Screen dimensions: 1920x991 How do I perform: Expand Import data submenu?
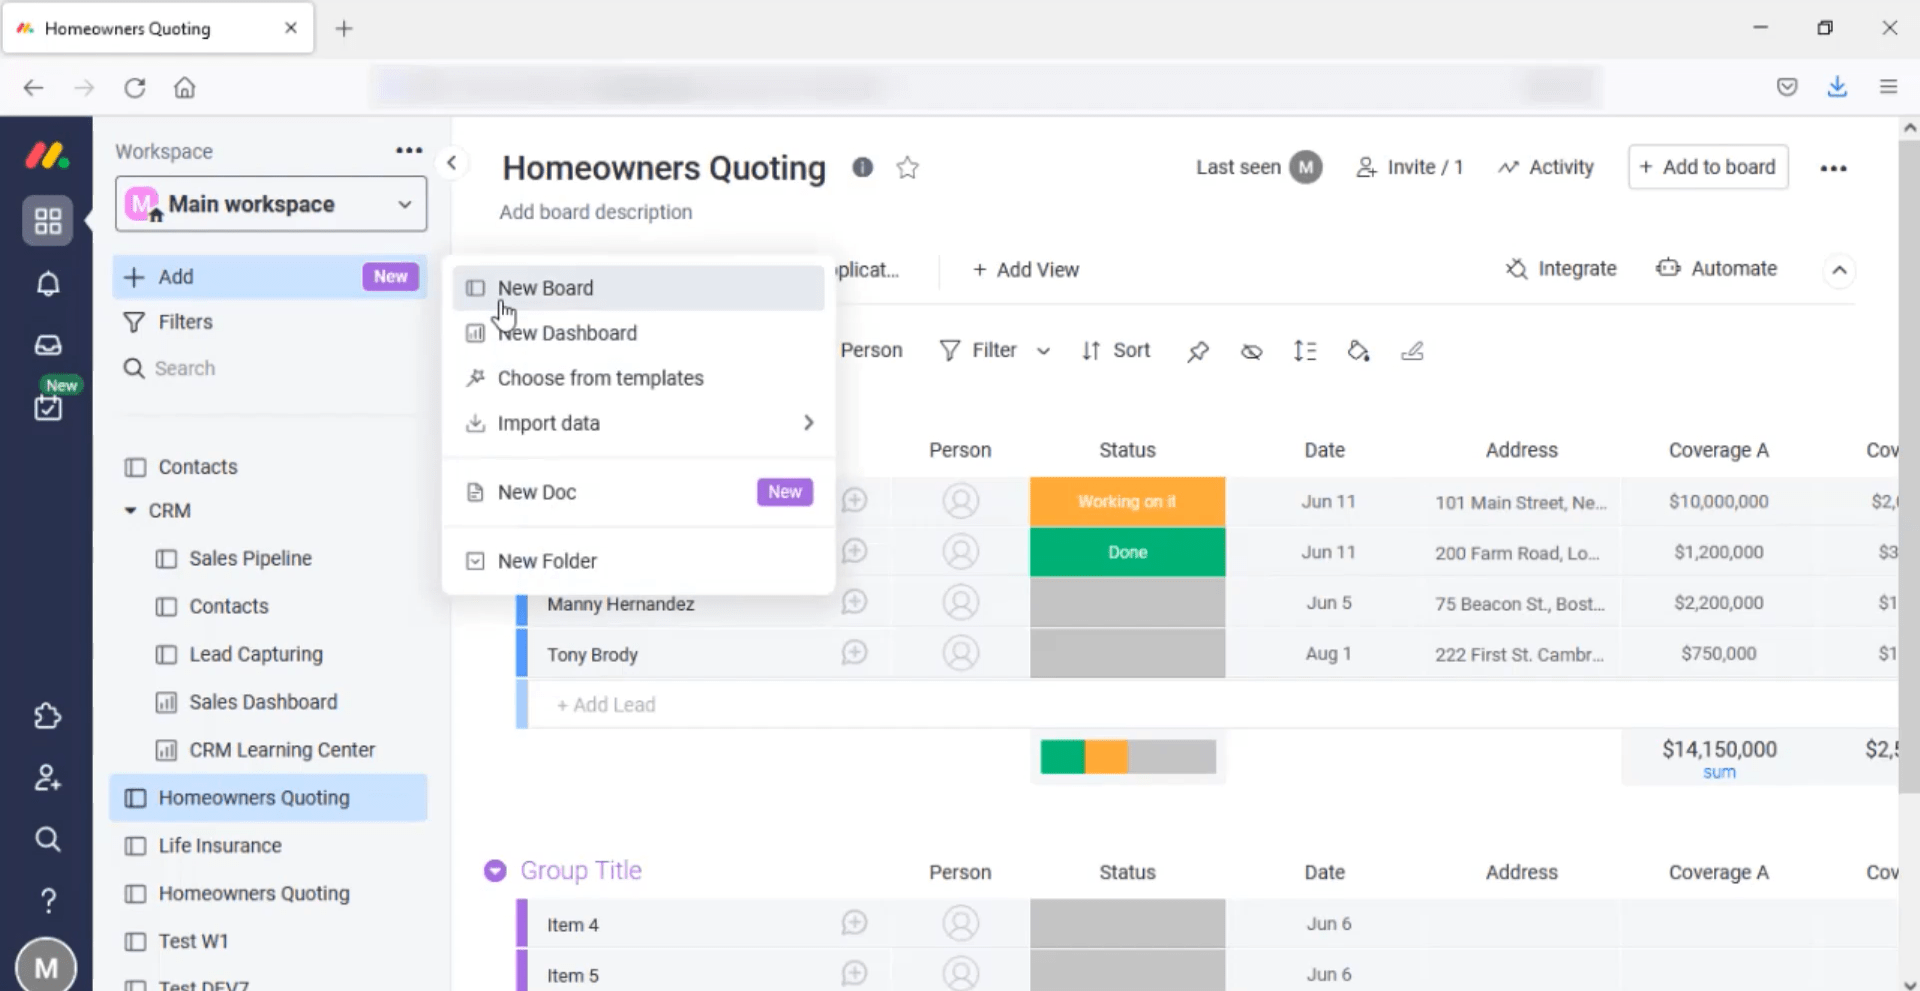pos(808,423)
